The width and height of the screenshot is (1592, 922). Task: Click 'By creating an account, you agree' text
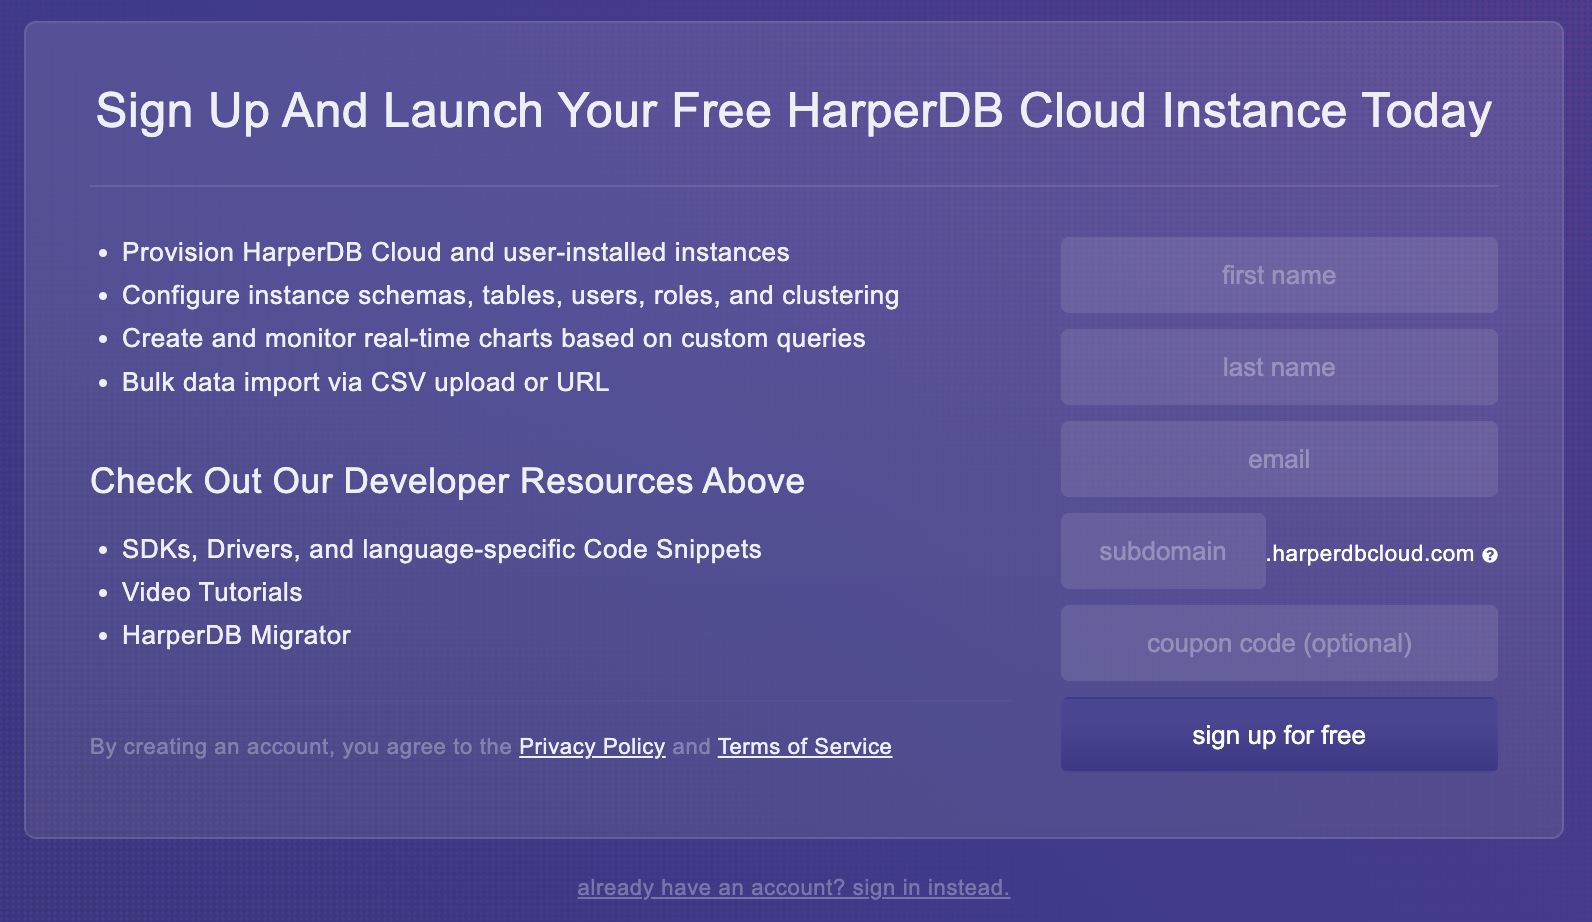pyautogui.click(x=301, y=746)
